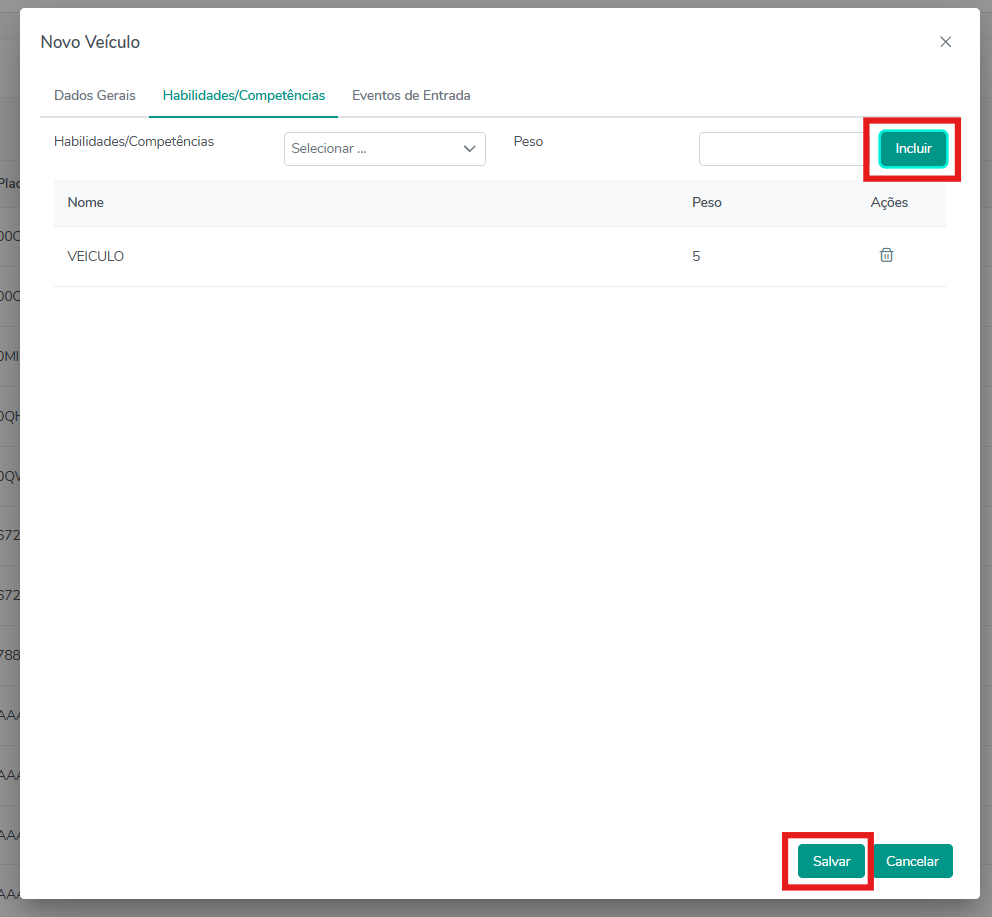This screenshot has width=992, height=917.
Task: Switch to the Dados Gerais tab
Action: click(x=95, y=96)
